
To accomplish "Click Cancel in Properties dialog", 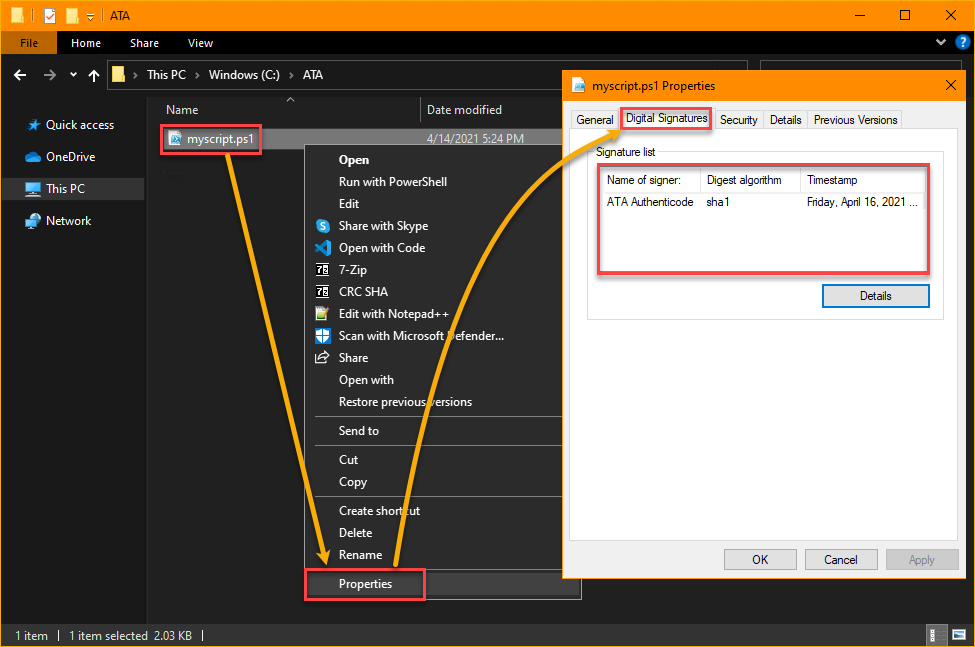I will 841,559.
